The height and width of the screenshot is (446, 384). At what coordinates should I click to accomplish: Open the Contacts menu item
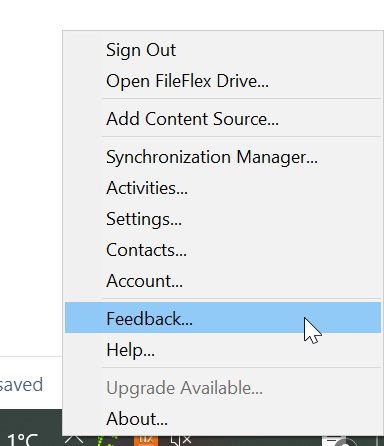click(x=223, y=250)
